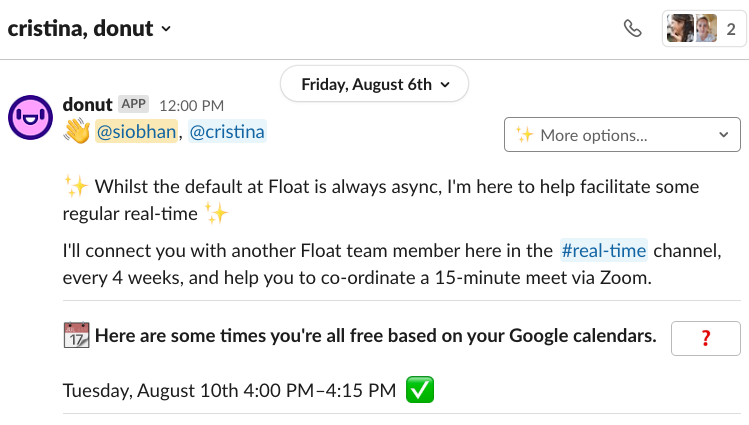The height and width of the screenshot is (425, 749).
Task: Click the calendar emoji icon
Action: tap(76, 336)
